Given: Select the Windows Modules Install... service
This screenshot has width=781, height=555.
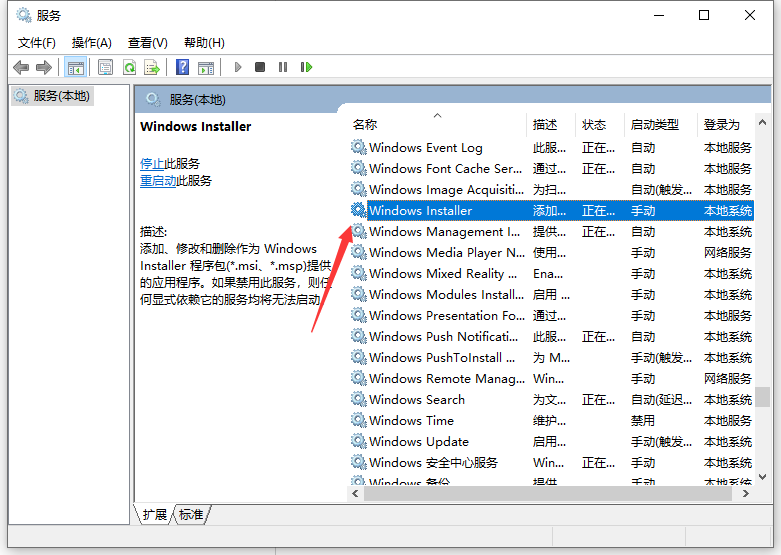Looking at the screenshot, I should pyautogui.click(x=446, y=294).
